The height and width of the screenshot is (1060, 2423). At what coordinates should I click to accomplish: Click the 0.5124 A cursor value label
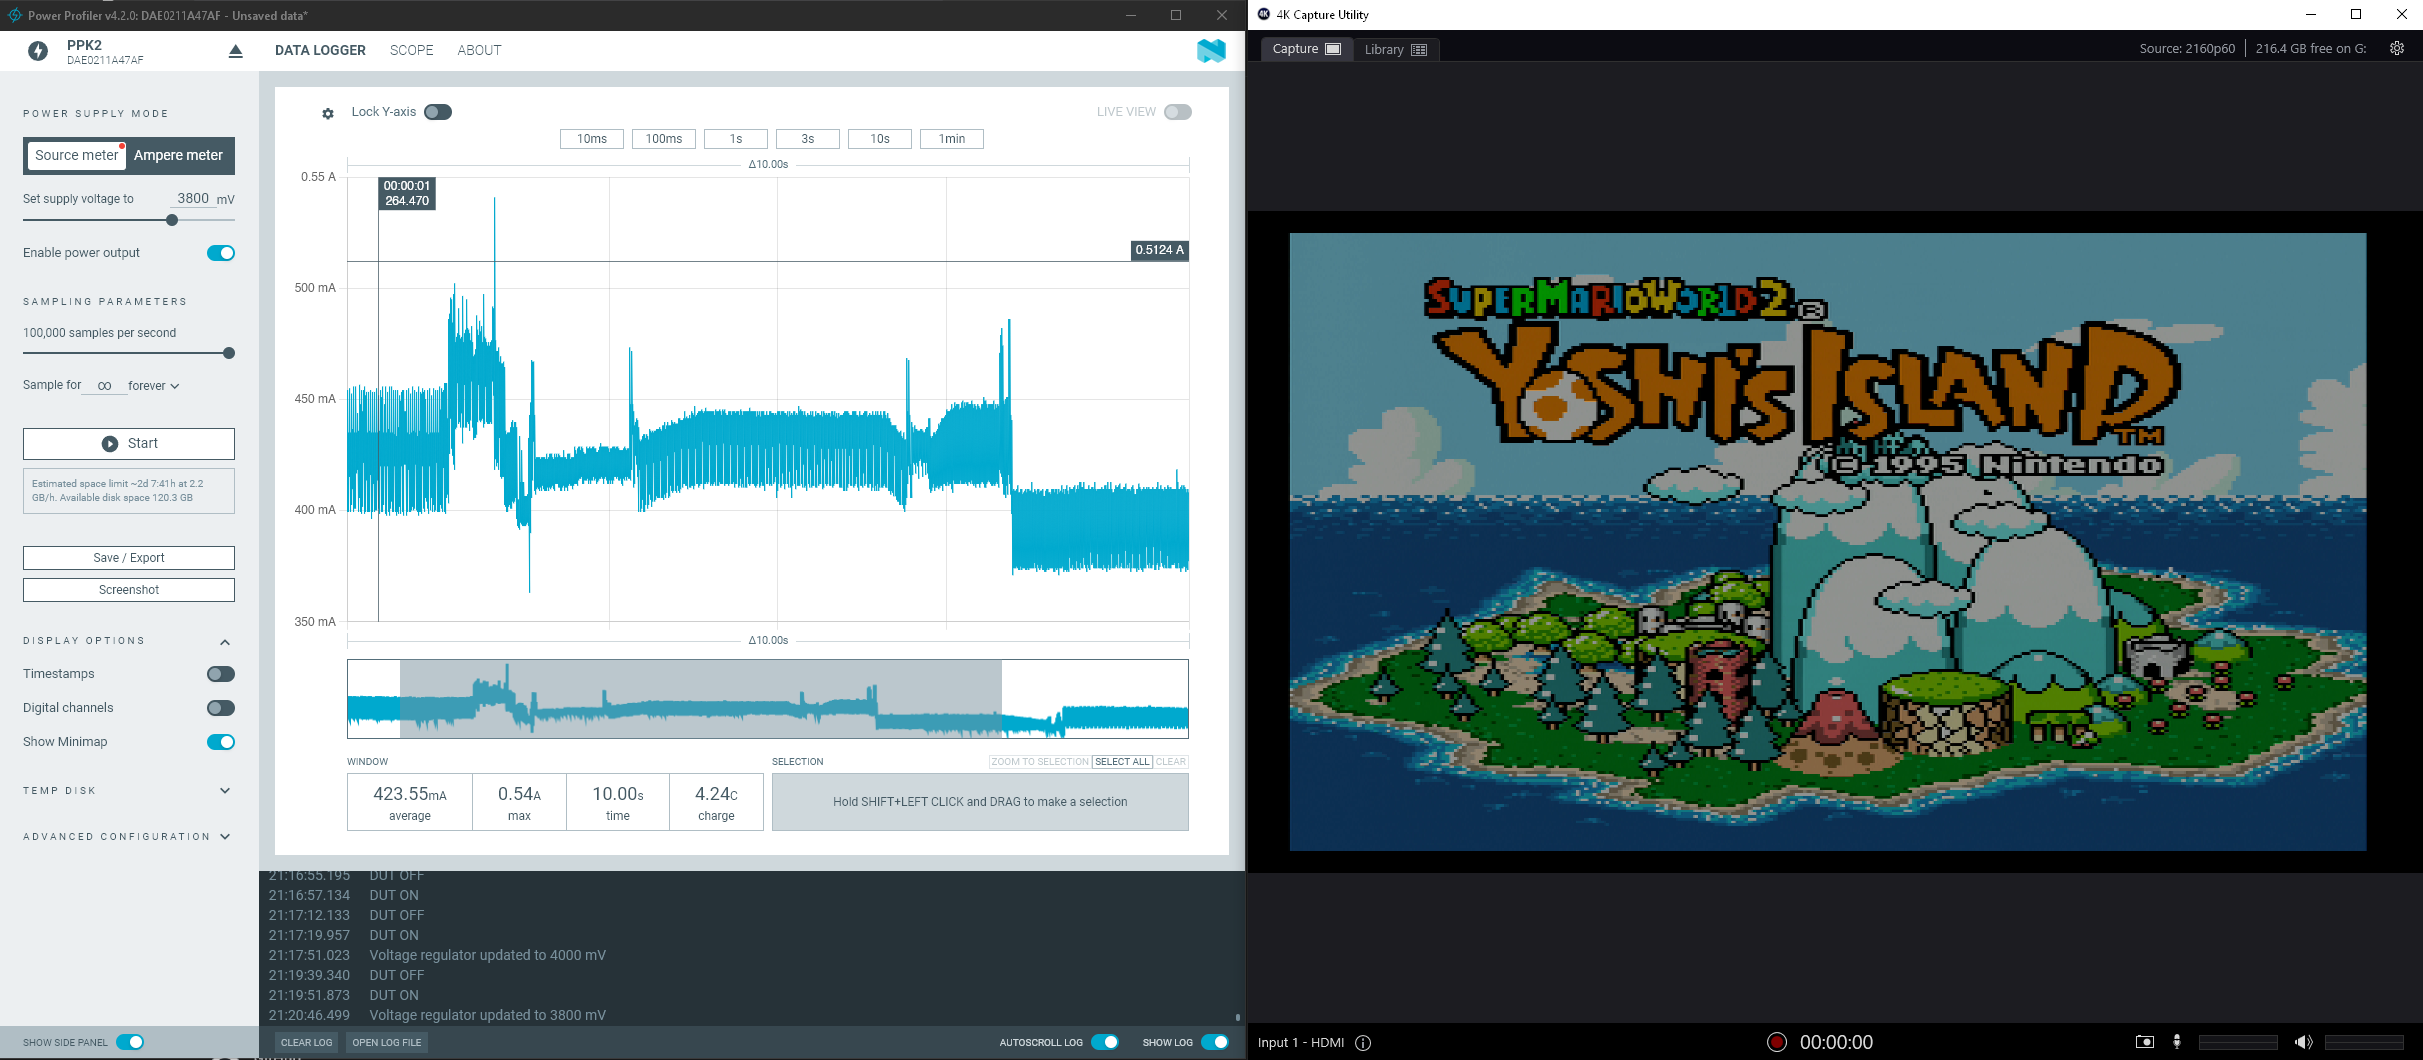[x=1159, y=250]
